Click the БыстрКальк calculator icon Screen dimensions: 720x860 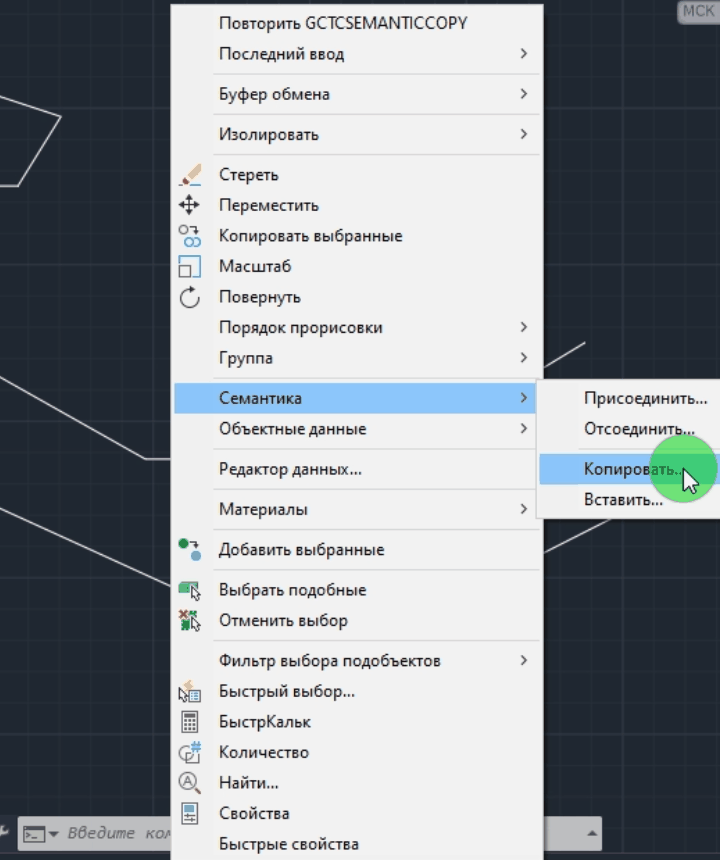(190, 722)
